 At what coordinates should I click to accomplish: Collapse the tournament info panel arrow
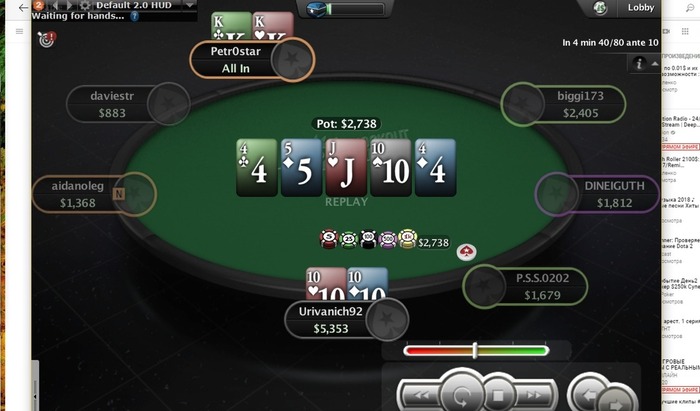click(x=654, y=64)
